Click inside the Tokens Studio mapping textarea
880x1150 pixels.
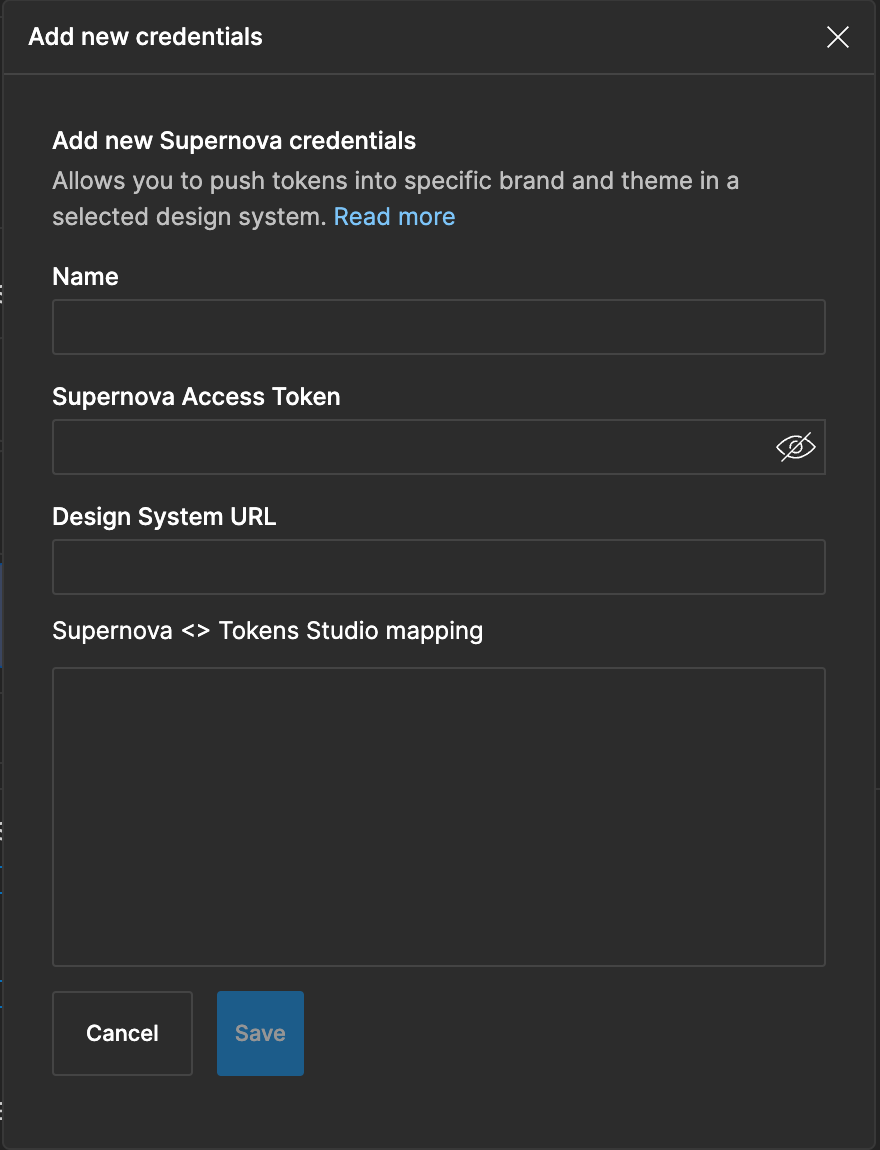(439, 817)
